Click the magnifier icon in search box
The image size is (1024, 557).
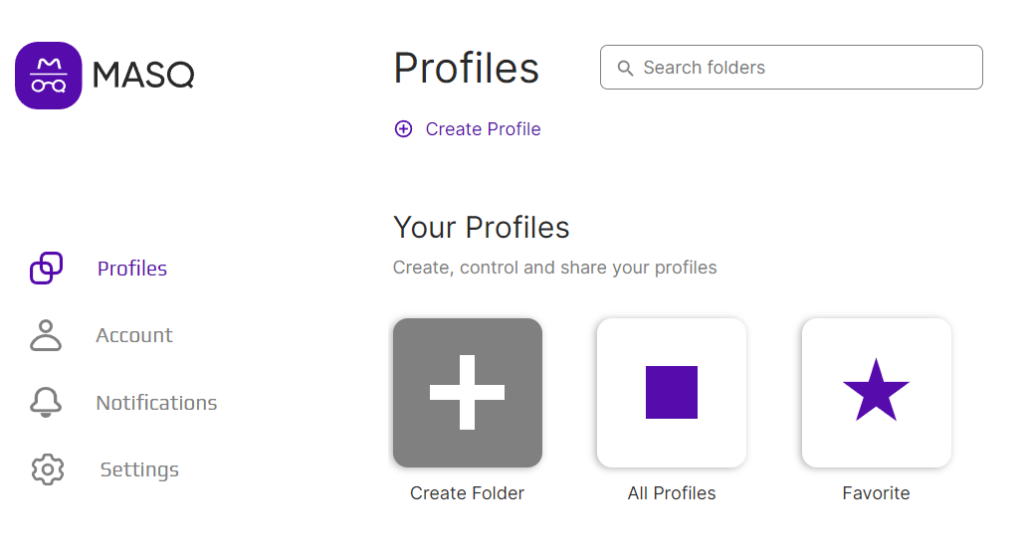(625, 68)
